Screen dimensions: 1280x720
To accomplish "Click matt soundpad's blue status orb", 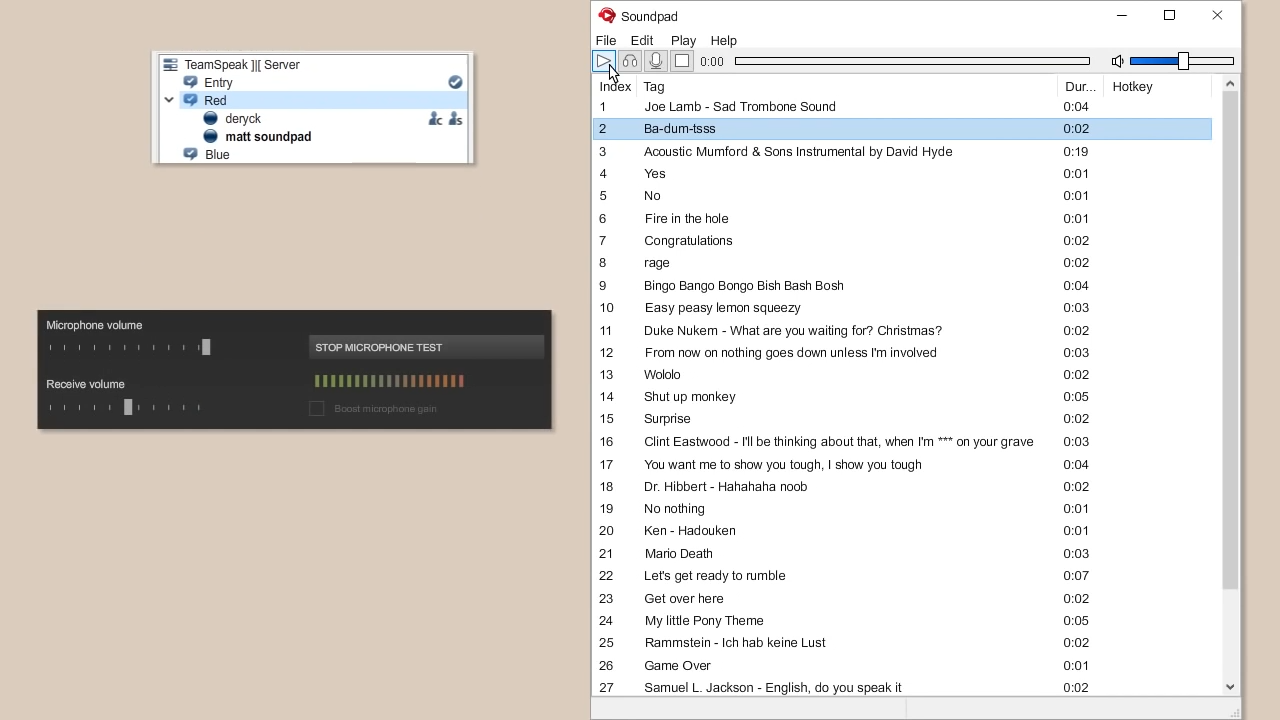I will (211, 137).
